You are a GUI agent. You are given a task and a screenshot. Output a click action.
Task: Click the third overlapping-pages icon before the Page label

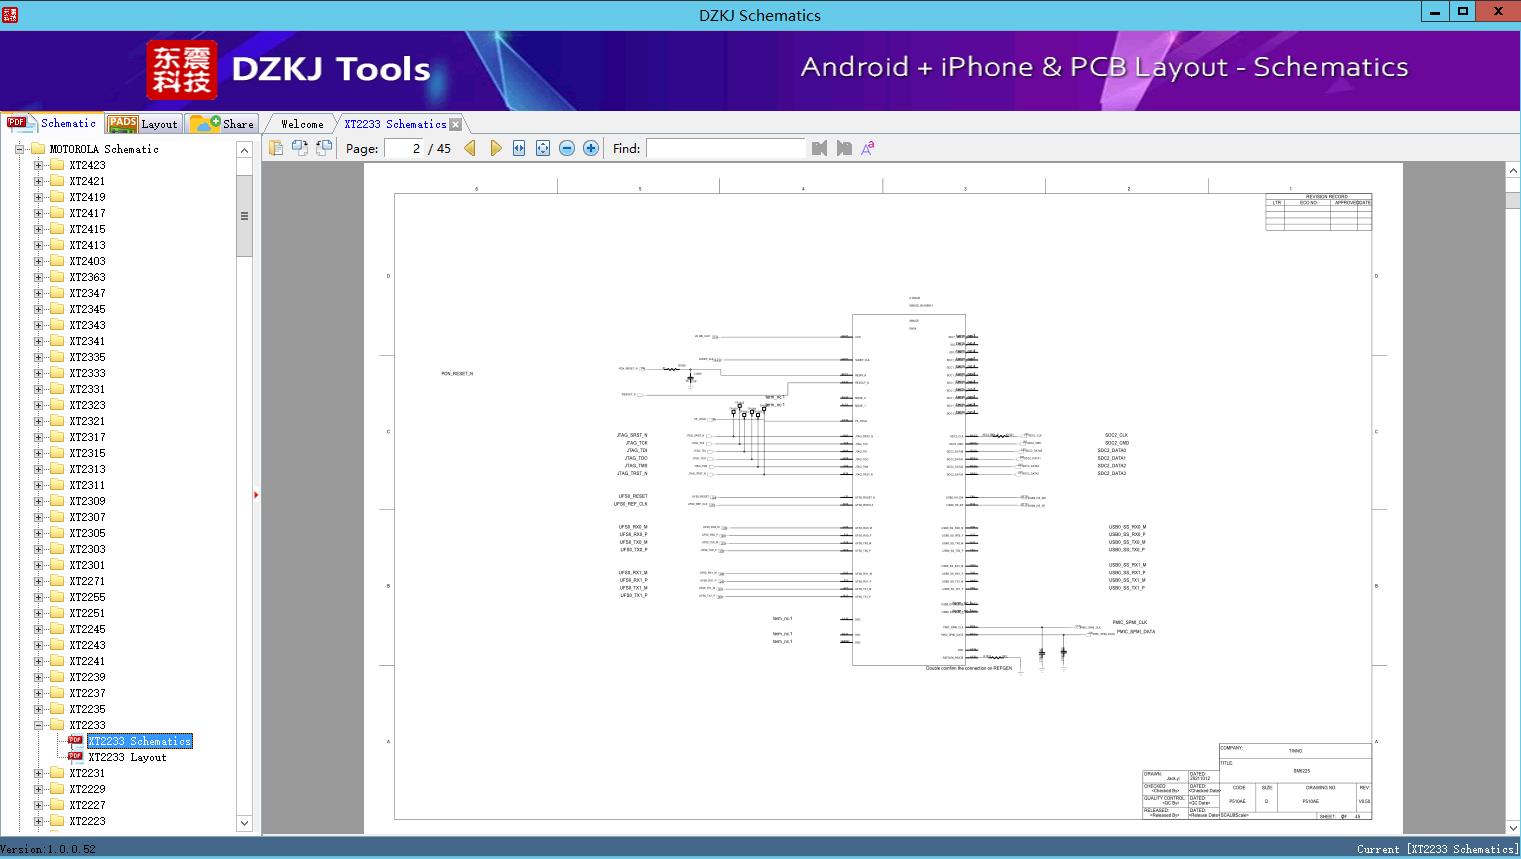(x=324, y=148)
